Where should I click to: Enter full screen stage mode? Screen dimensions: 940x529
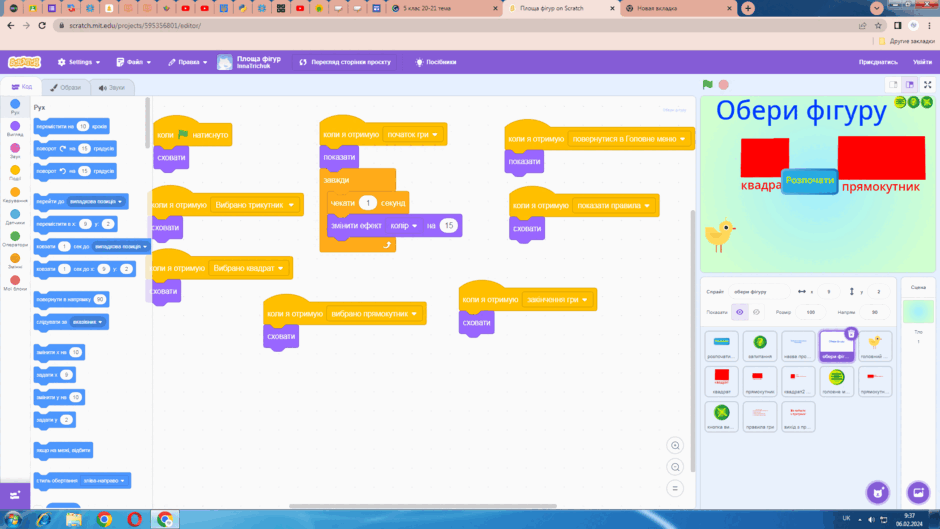pyautogui.click(x=927, y=85)
